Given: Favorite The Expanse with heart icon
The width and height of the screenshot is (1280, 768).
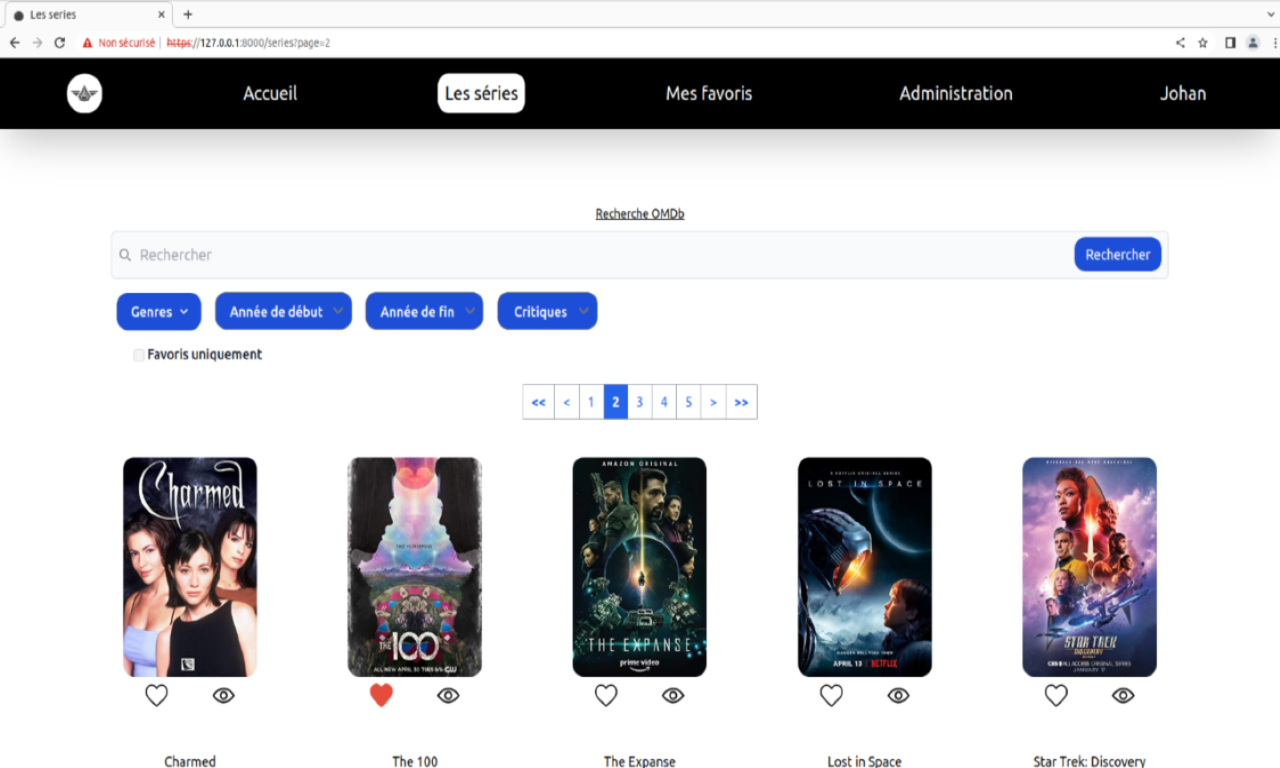Looking at the screenshot, I should (606, 695).
